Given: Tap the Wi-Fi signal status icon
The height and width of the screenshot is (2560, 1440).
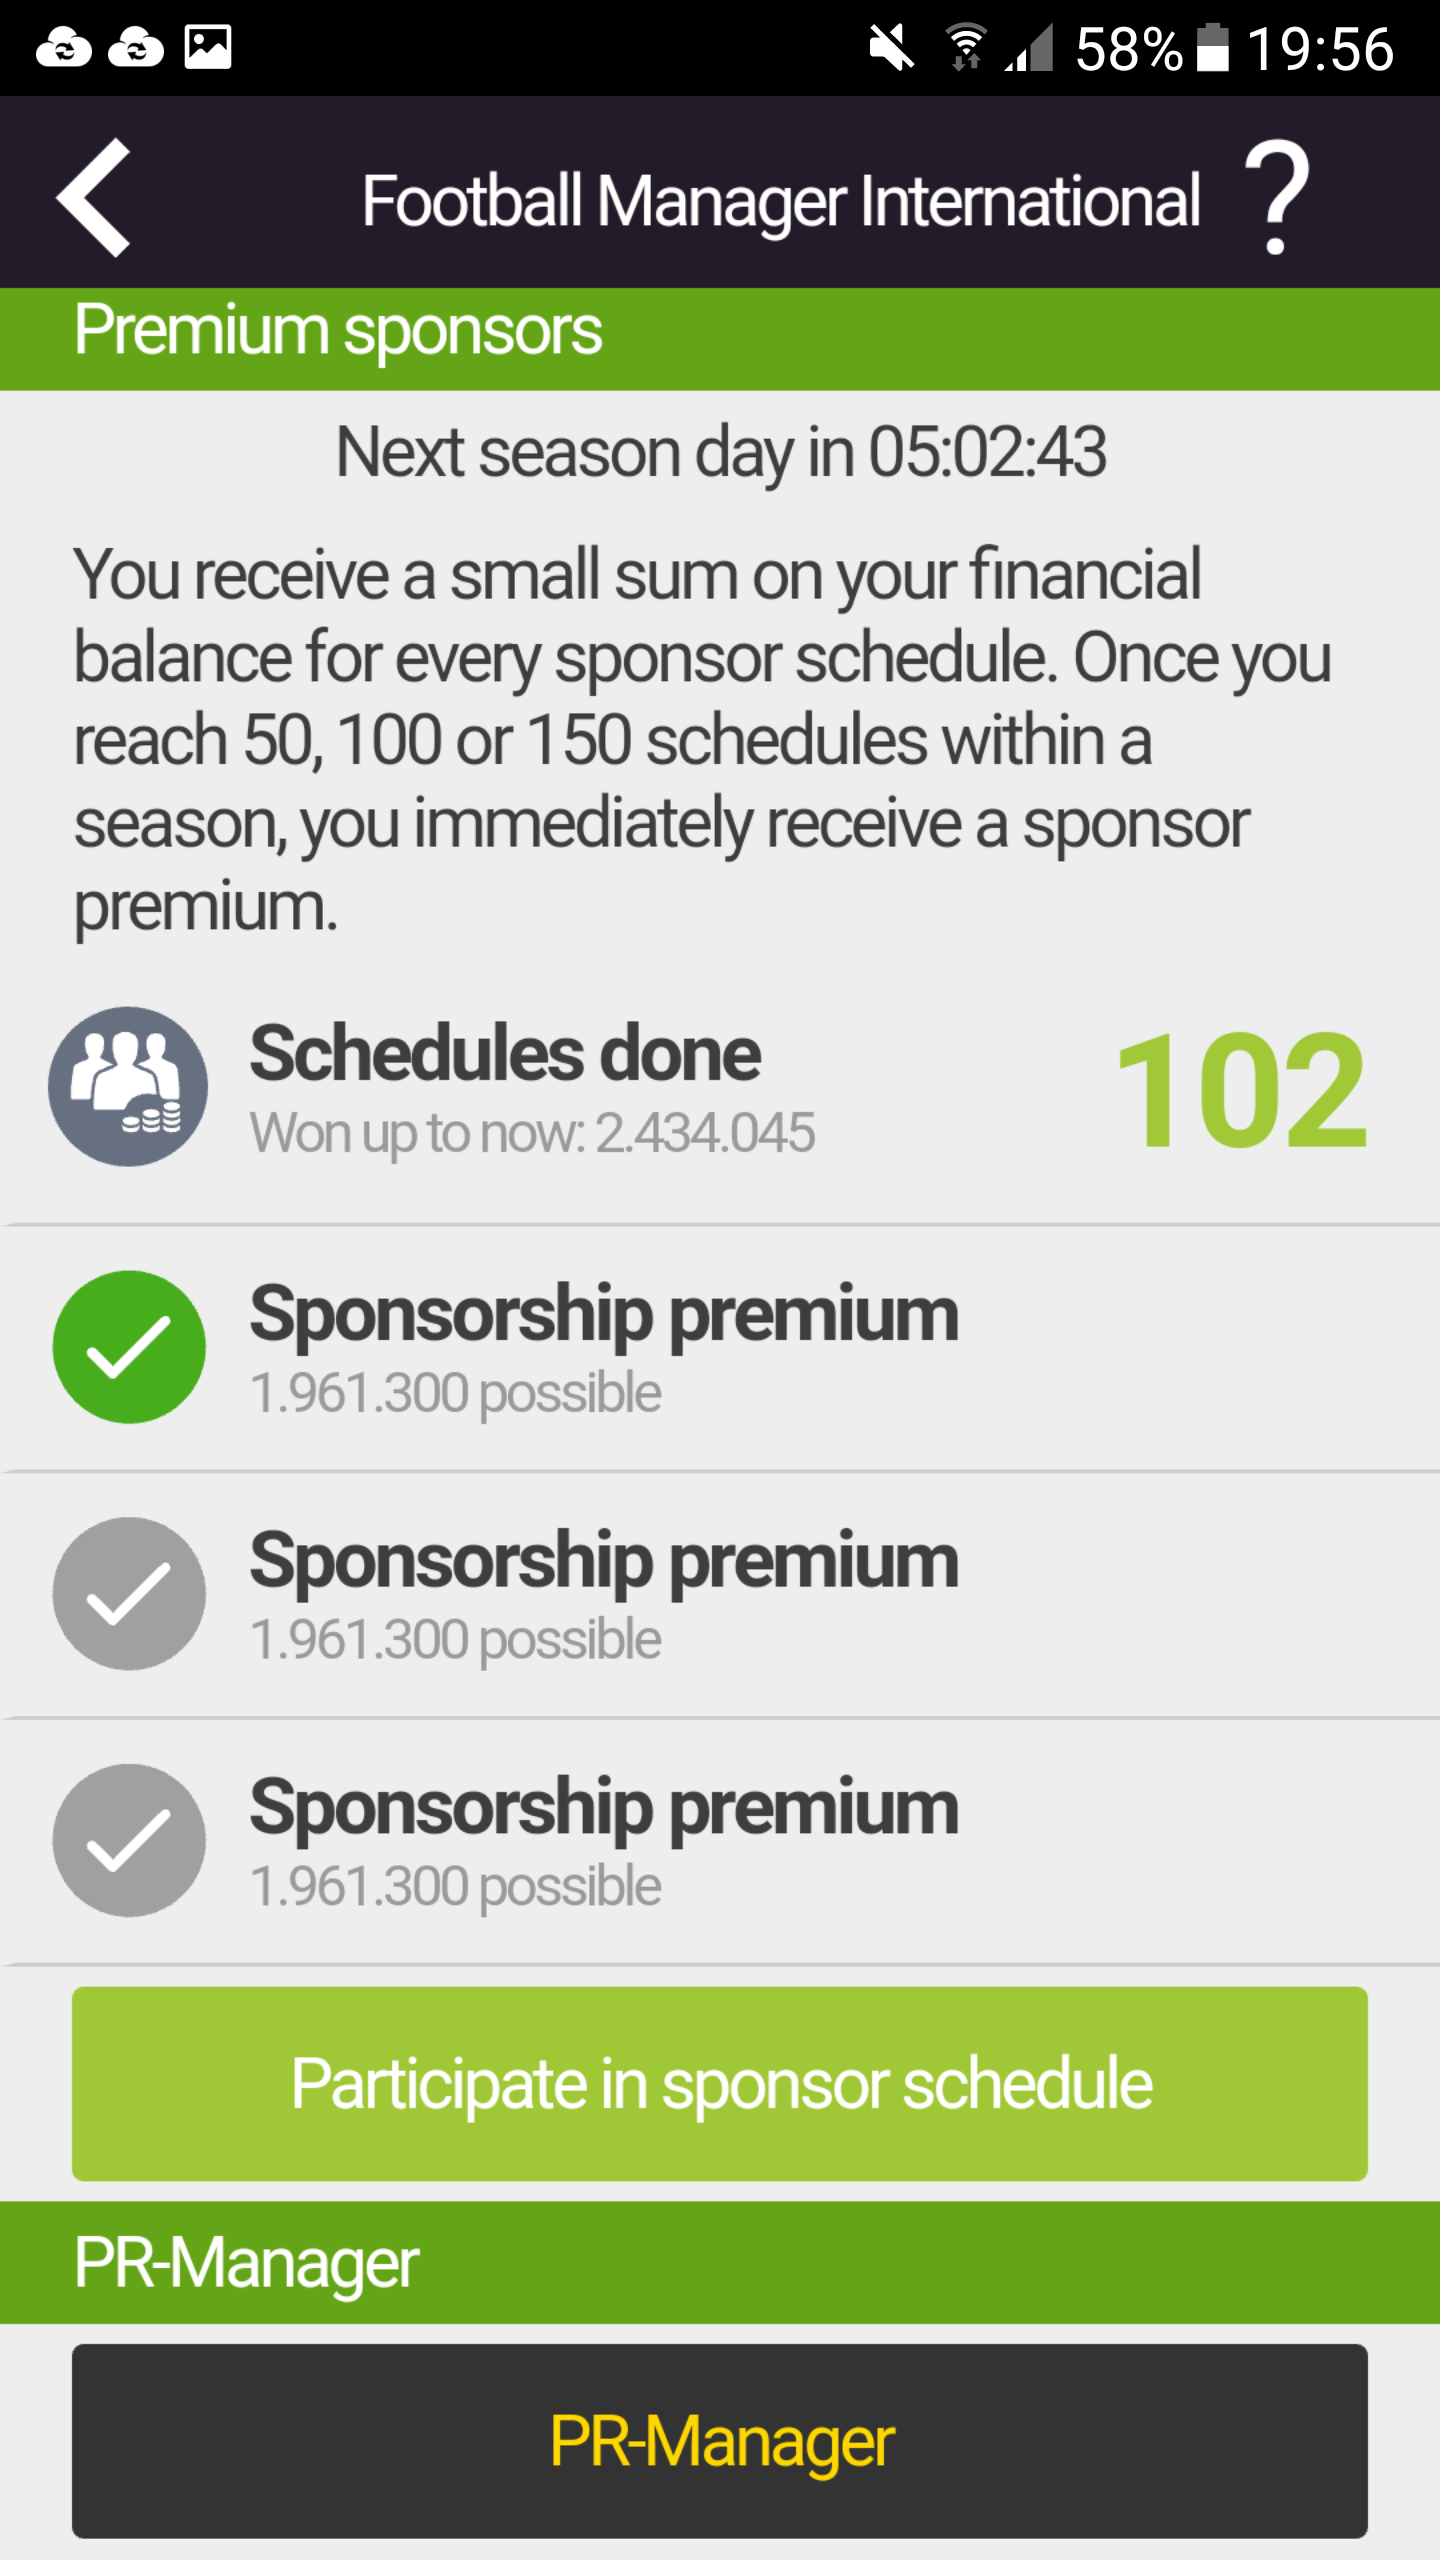Looking at the screenshot, I should click(965, 47).
